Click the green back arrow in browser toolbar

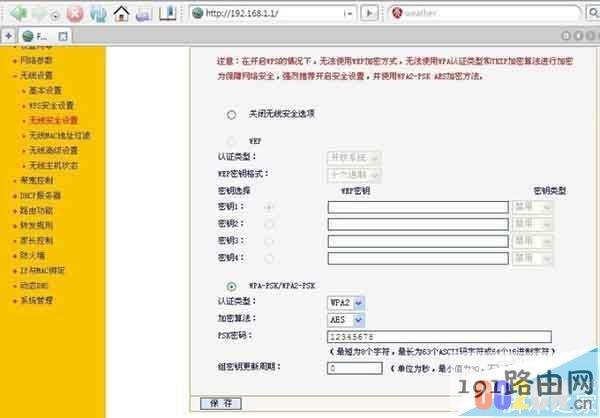pos(18,14)
